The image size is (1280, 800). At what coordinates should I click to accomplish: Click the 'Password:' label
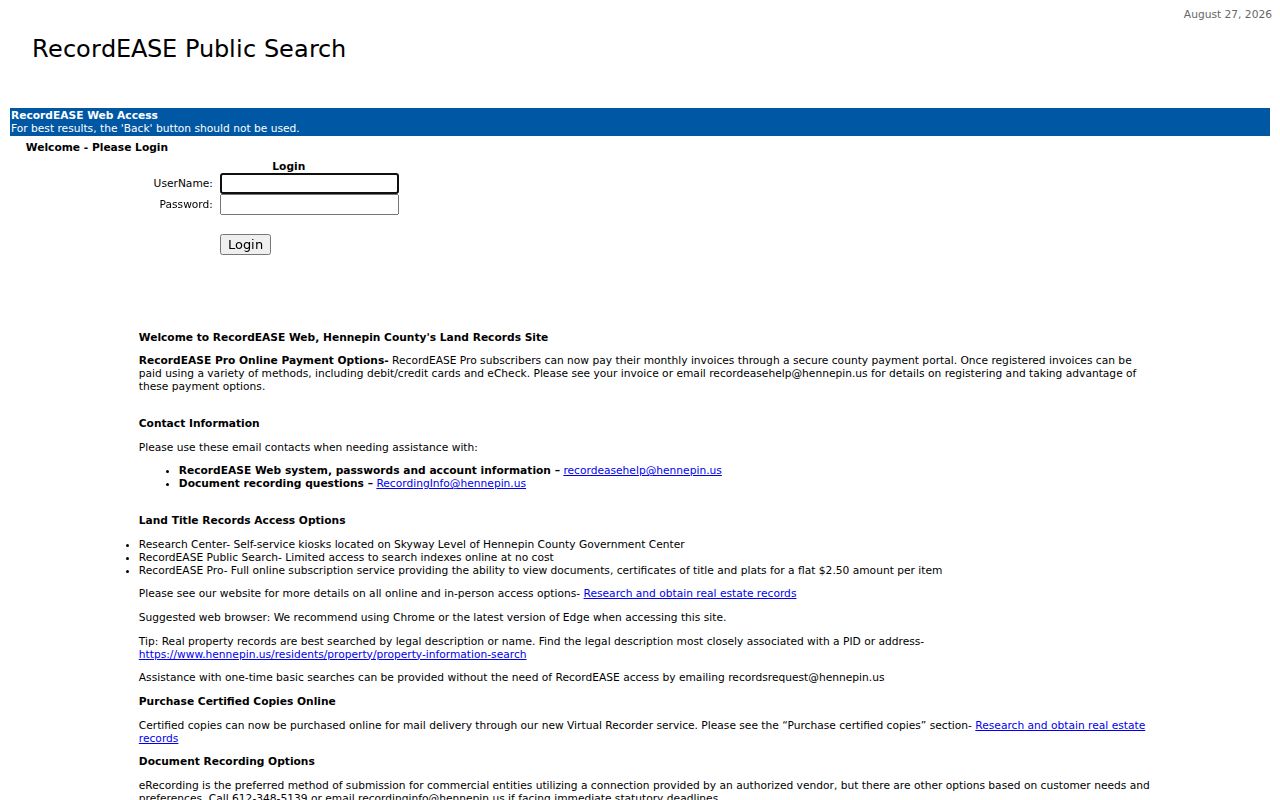coord(186,204)
